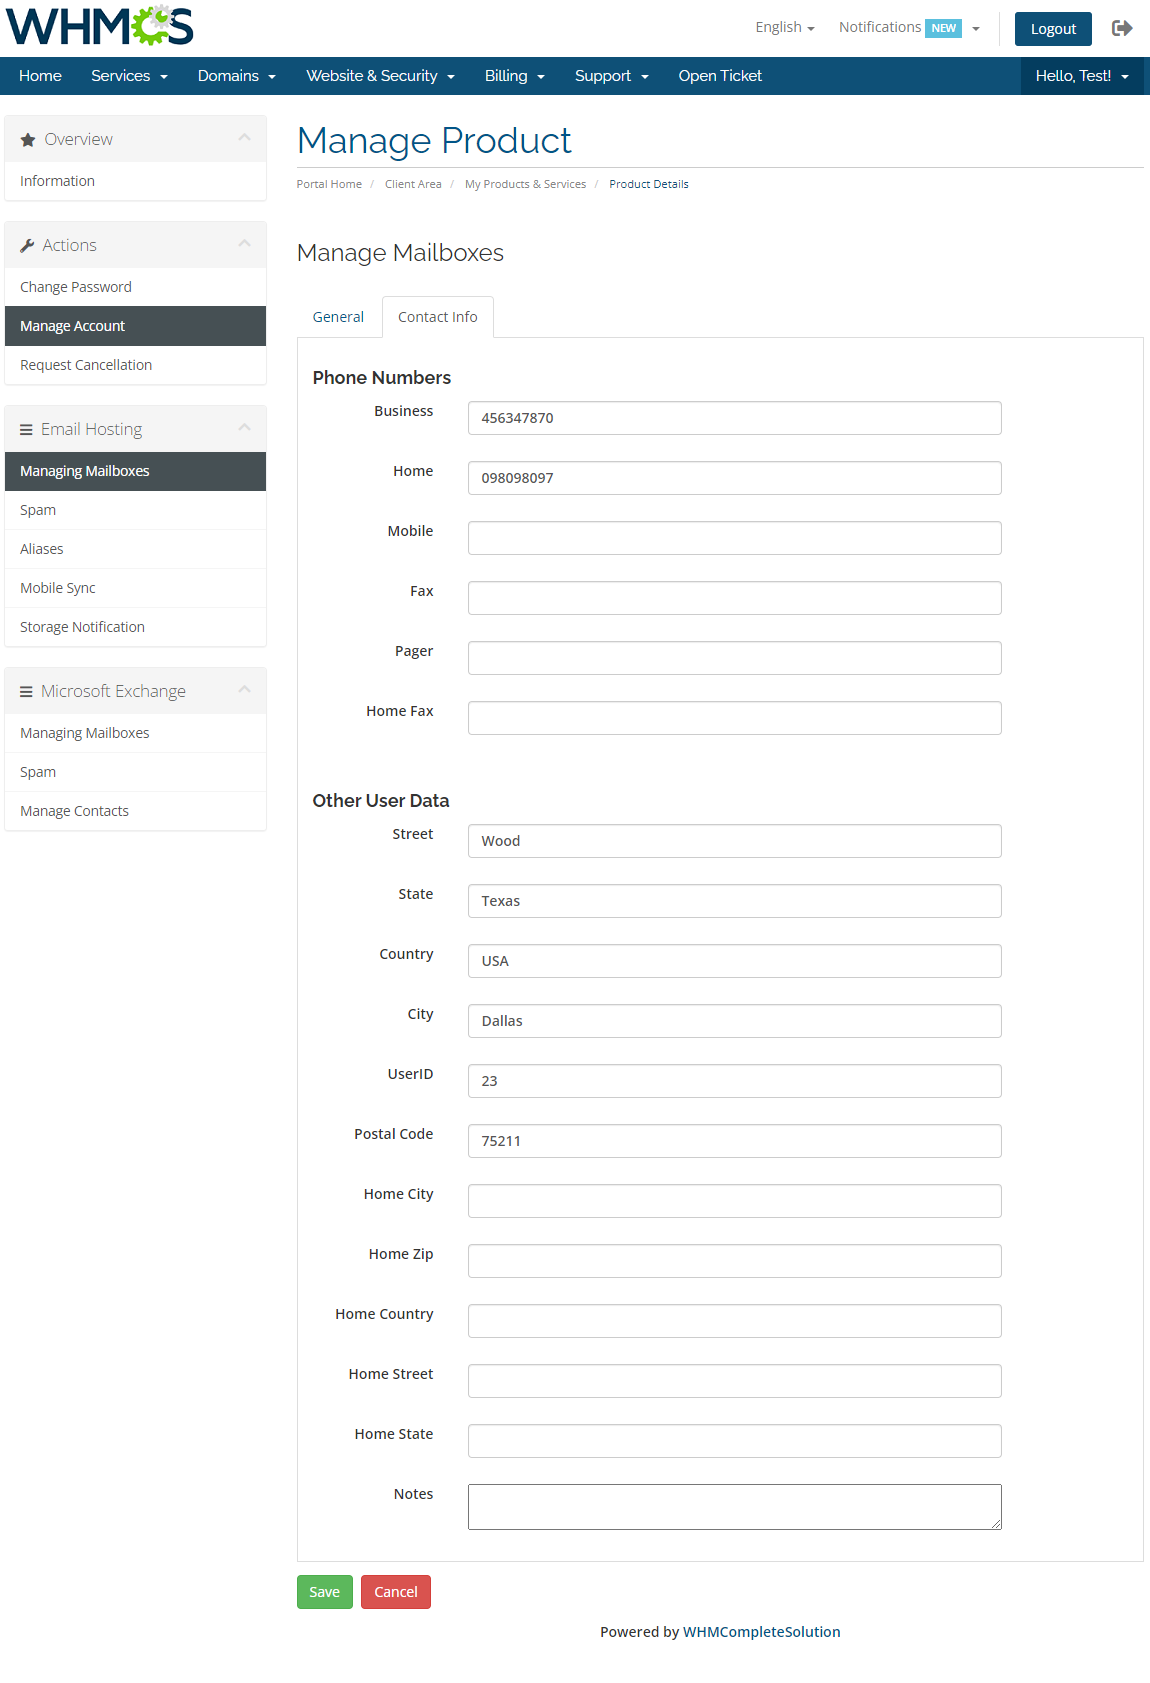Click Open Ticket in navigation bar
1150x1683 pixels.
(x=720, y=76)
